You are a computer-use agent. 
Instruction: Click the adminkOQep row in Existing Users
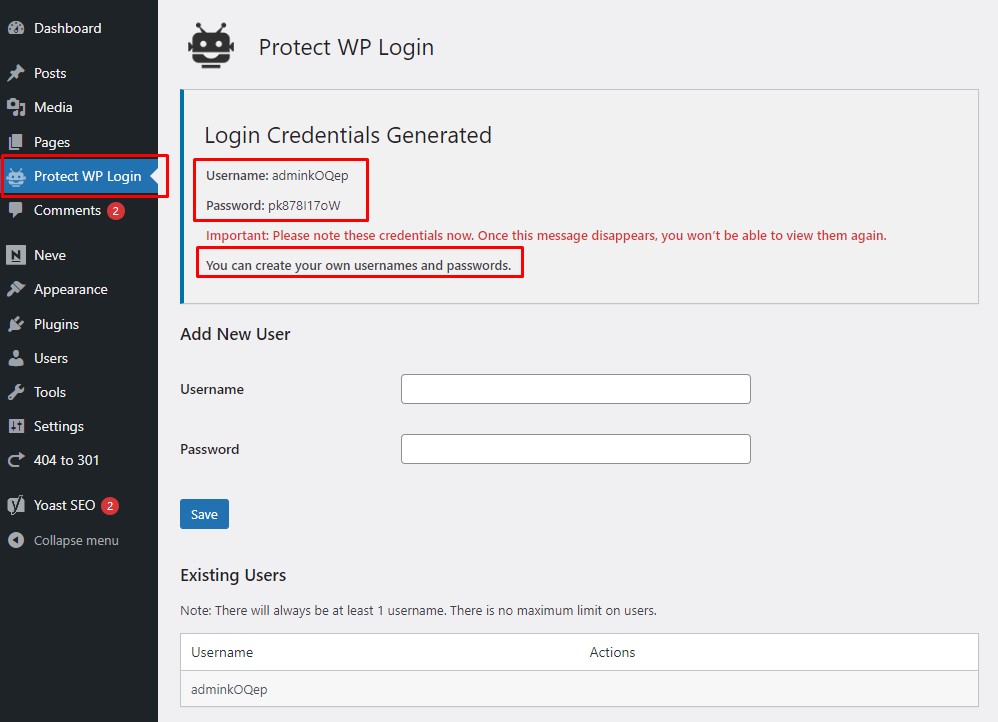pyautogui.click(x=229, y=689)
